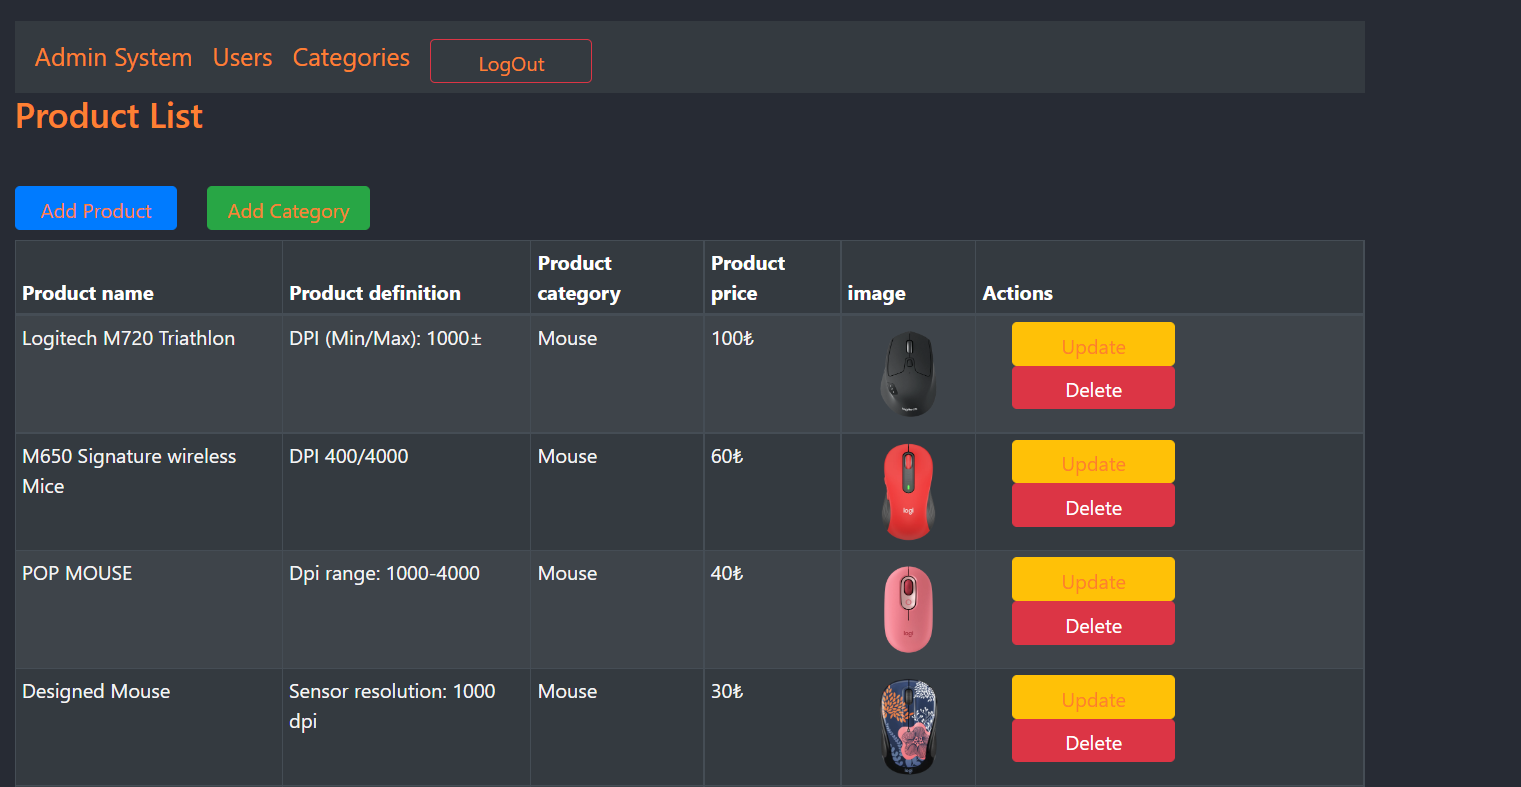Click the green Add Category button
1521x787 pixels.
[288, 209]
